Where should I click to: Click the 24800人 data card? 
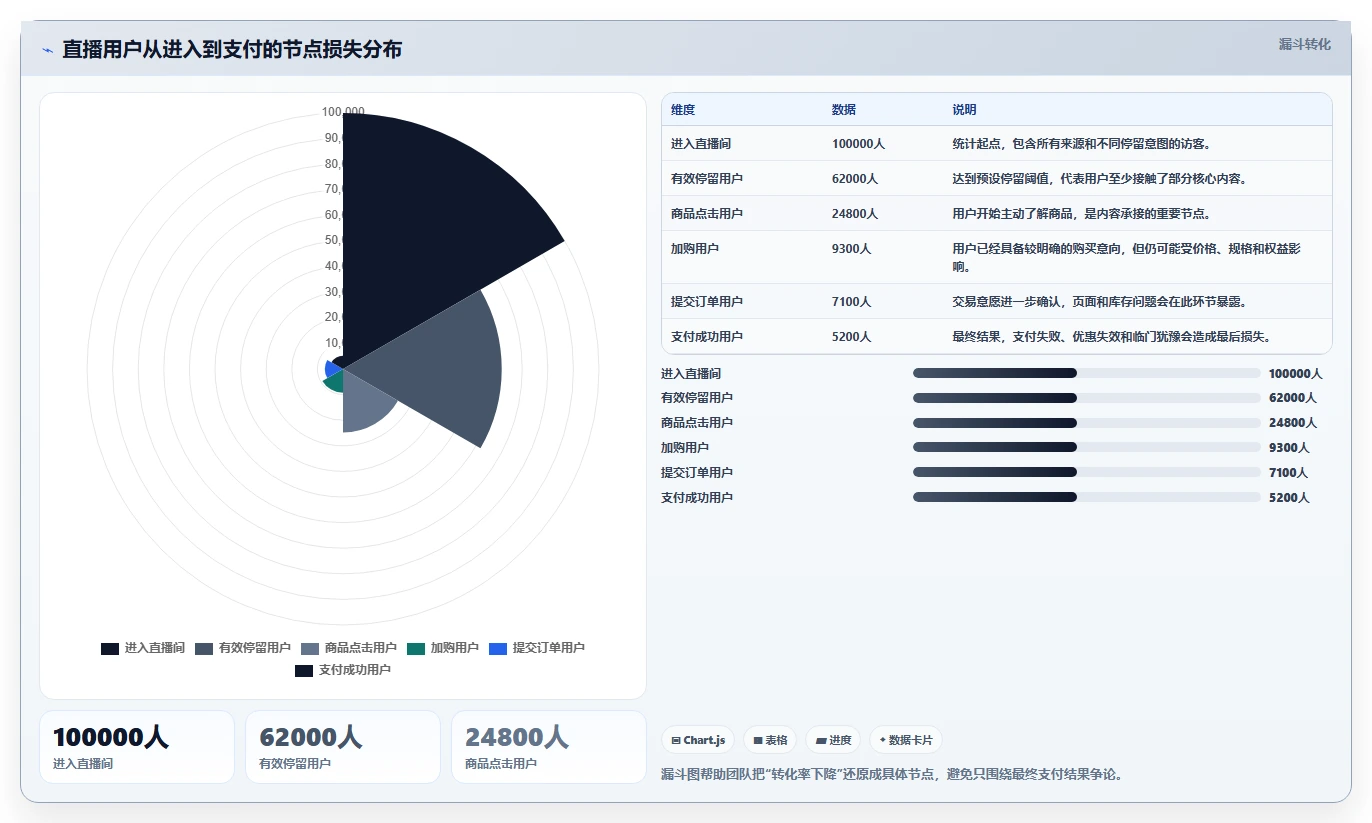[549, 747]
